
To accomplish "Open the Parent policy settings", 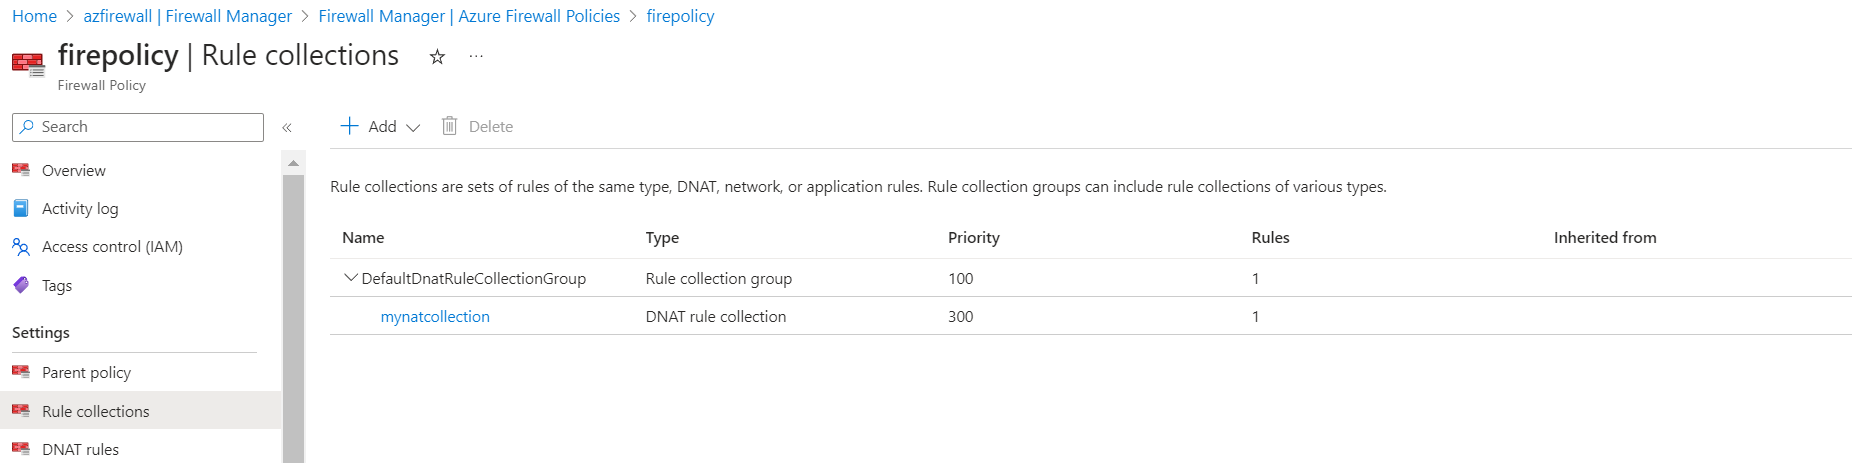I will pyautogui.click(x=86, y=373).
